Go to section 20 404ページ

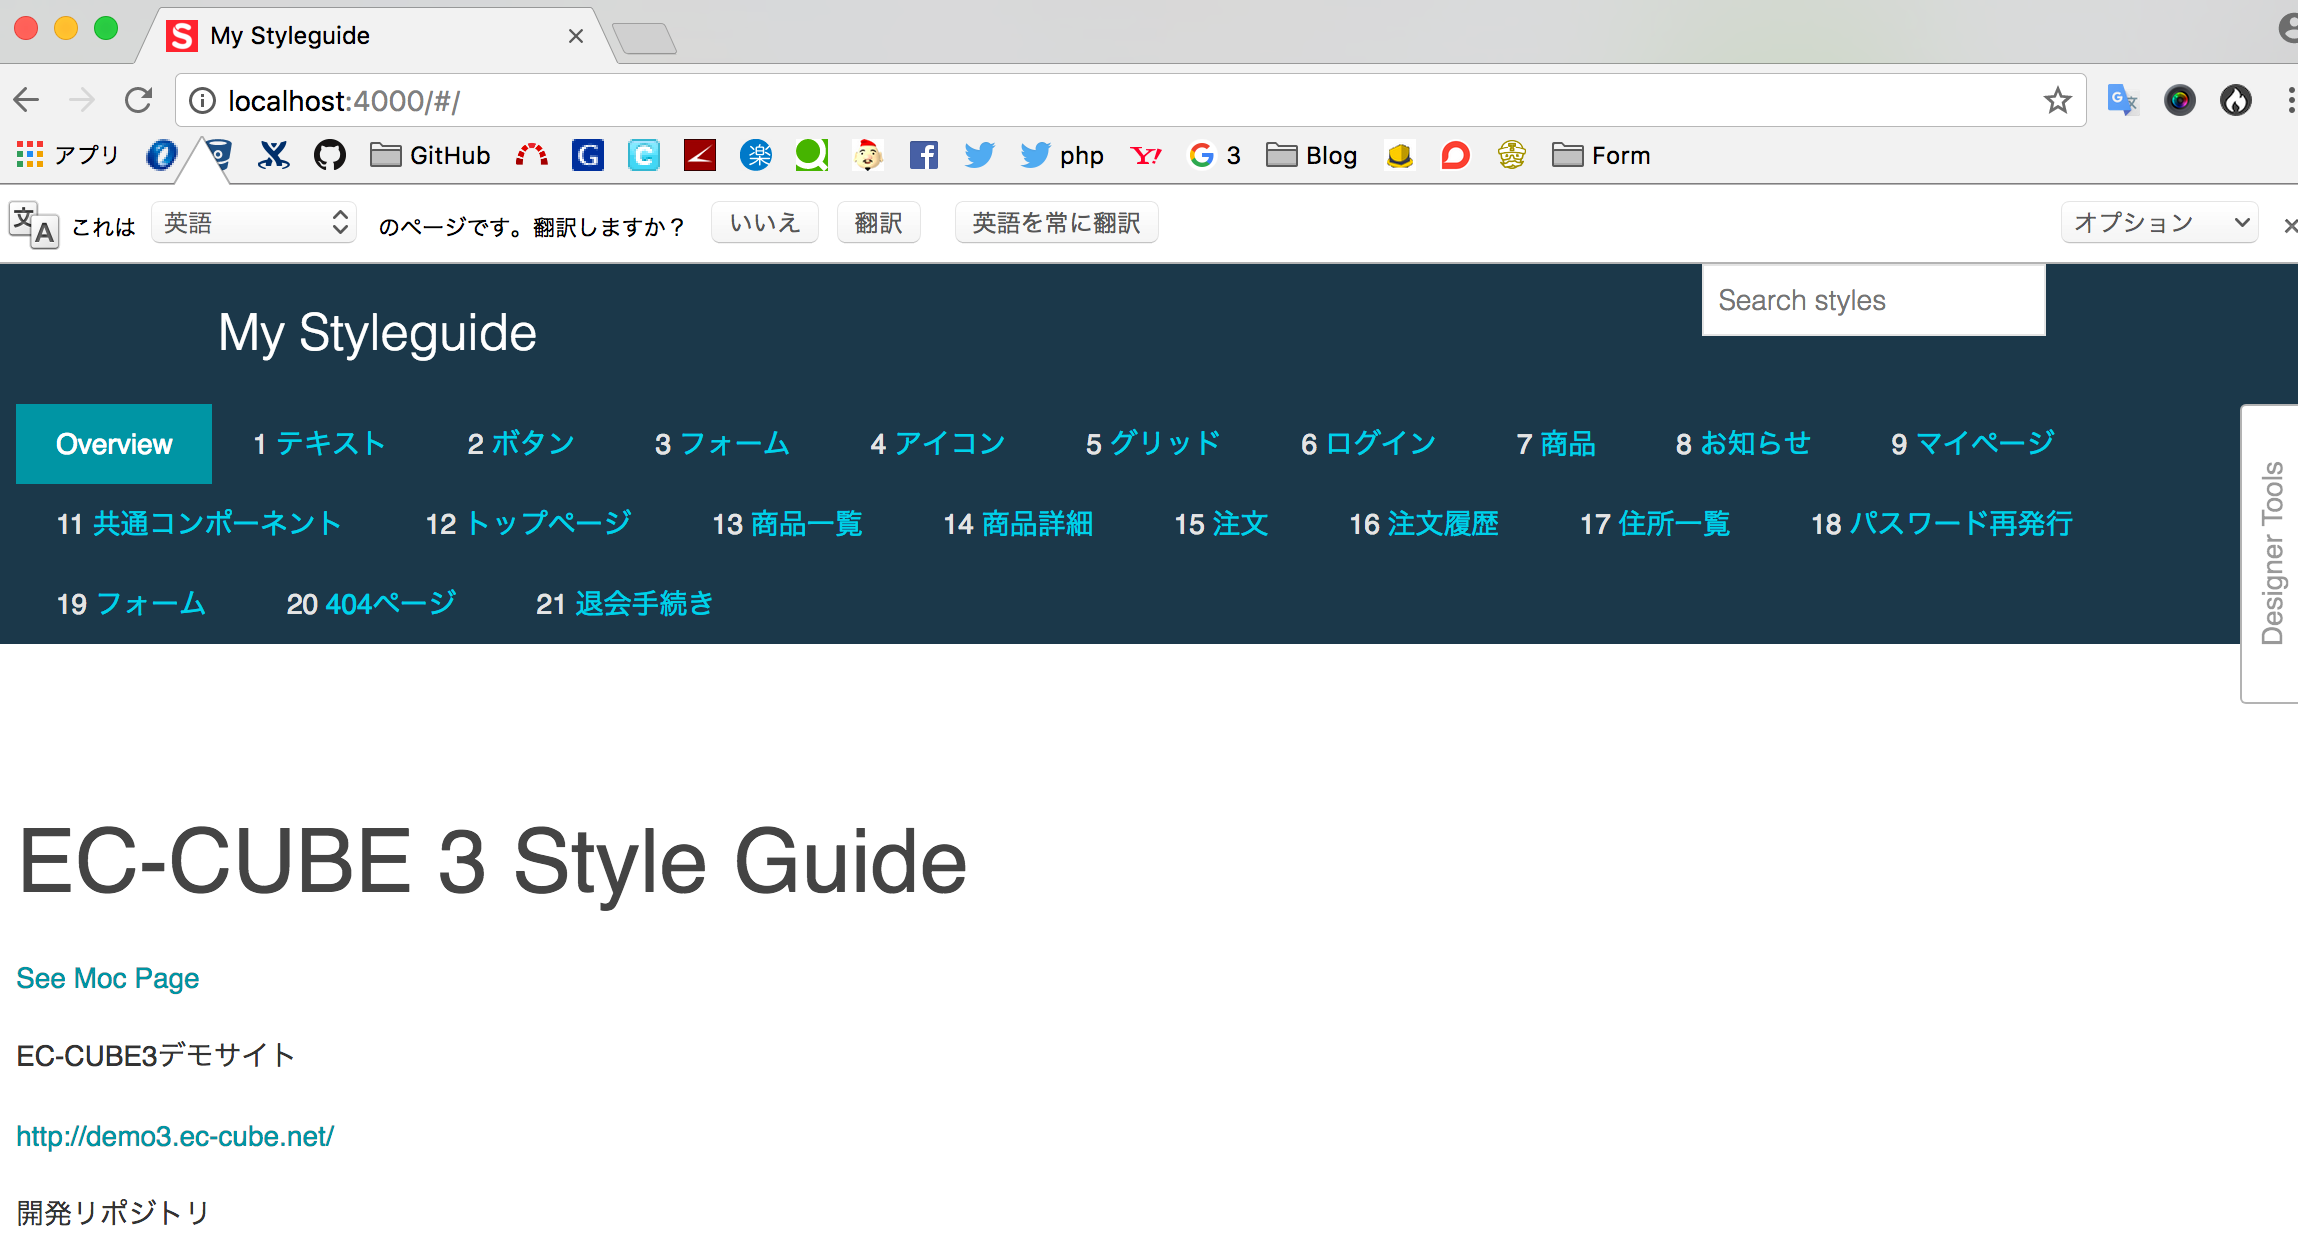pos(371,604)
